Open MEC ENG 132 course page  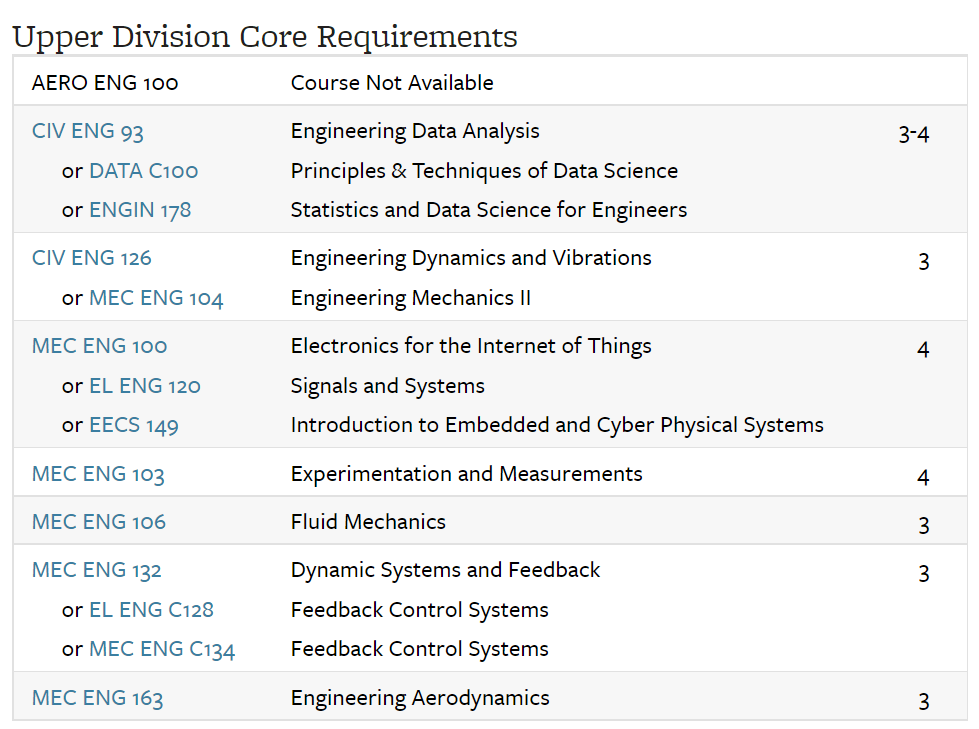[x=96, y=570]
